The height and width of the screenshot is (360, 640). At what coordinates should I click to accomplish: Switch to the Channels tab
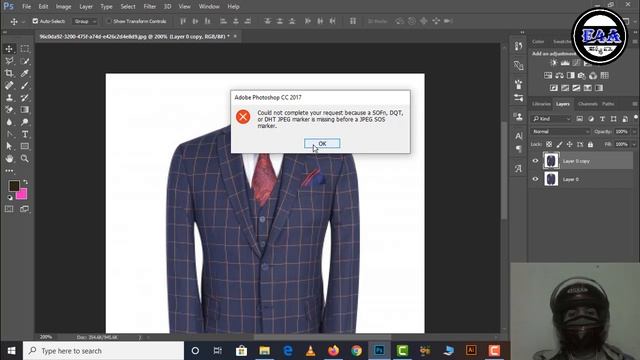pos(588,104)
